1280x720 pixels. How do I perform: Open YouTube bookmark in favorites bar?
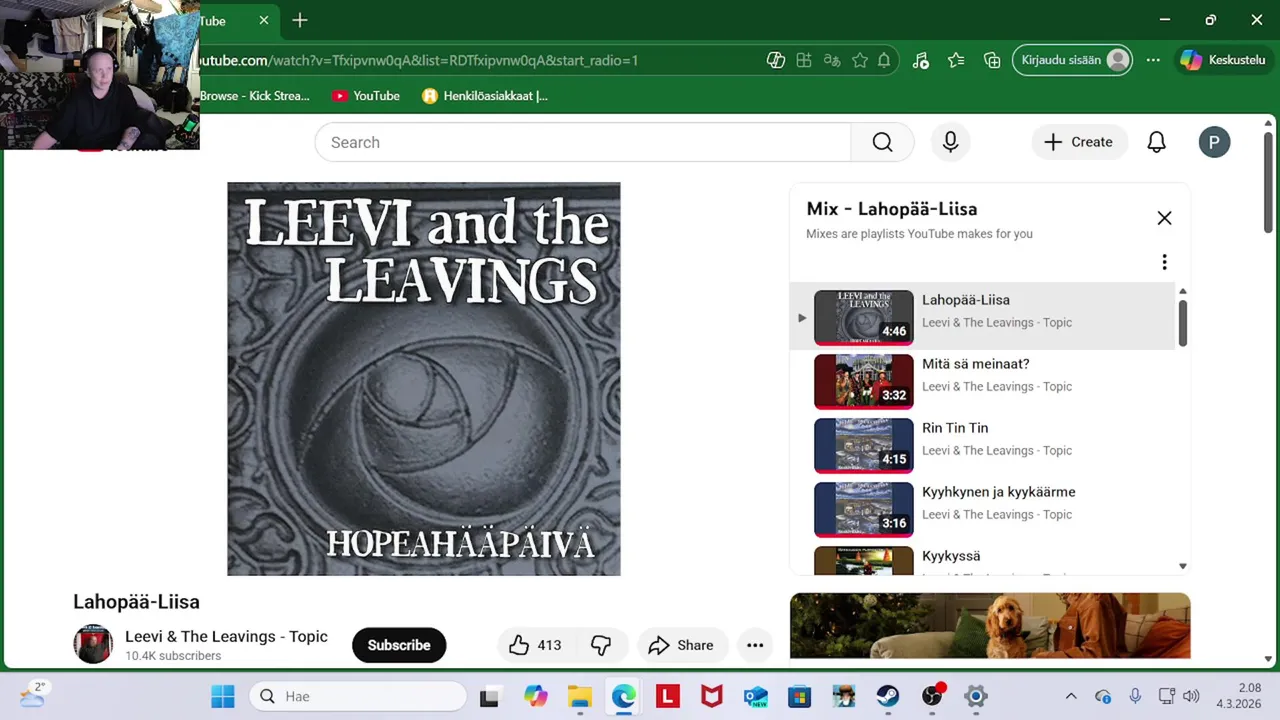click(365, 96)
